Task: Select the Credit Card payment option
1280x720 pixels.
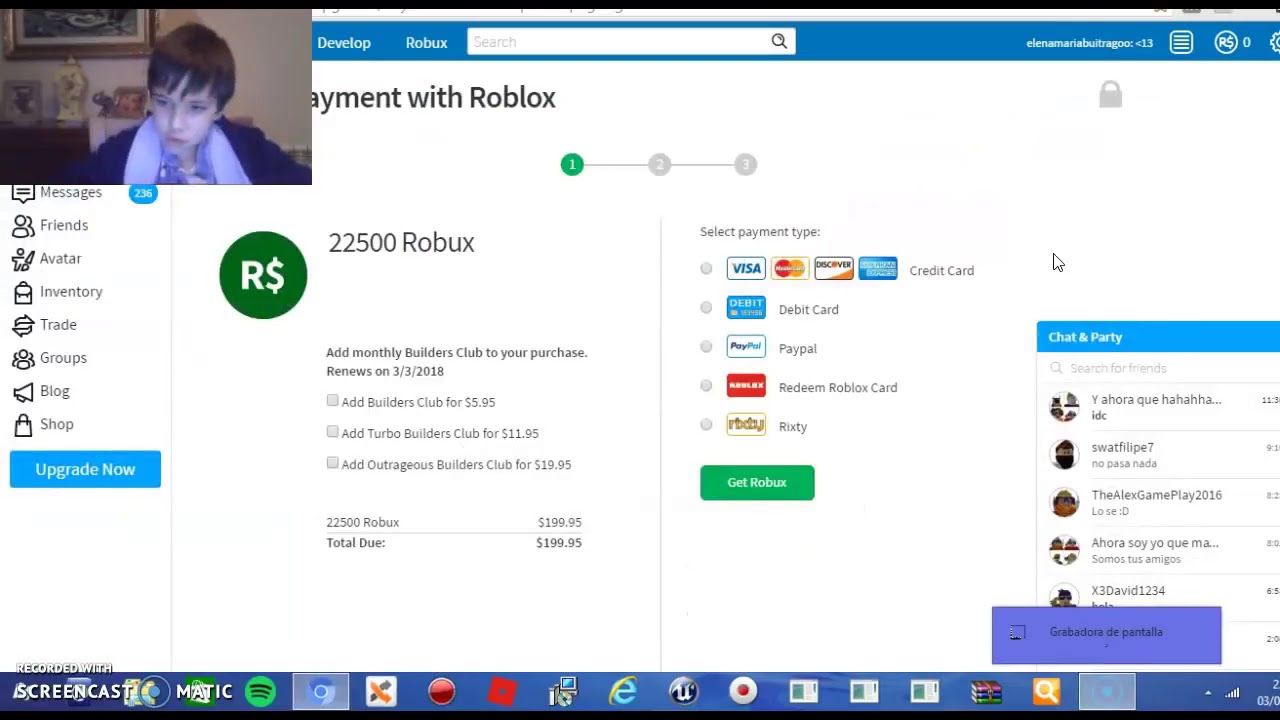Action: coord(706,269)
